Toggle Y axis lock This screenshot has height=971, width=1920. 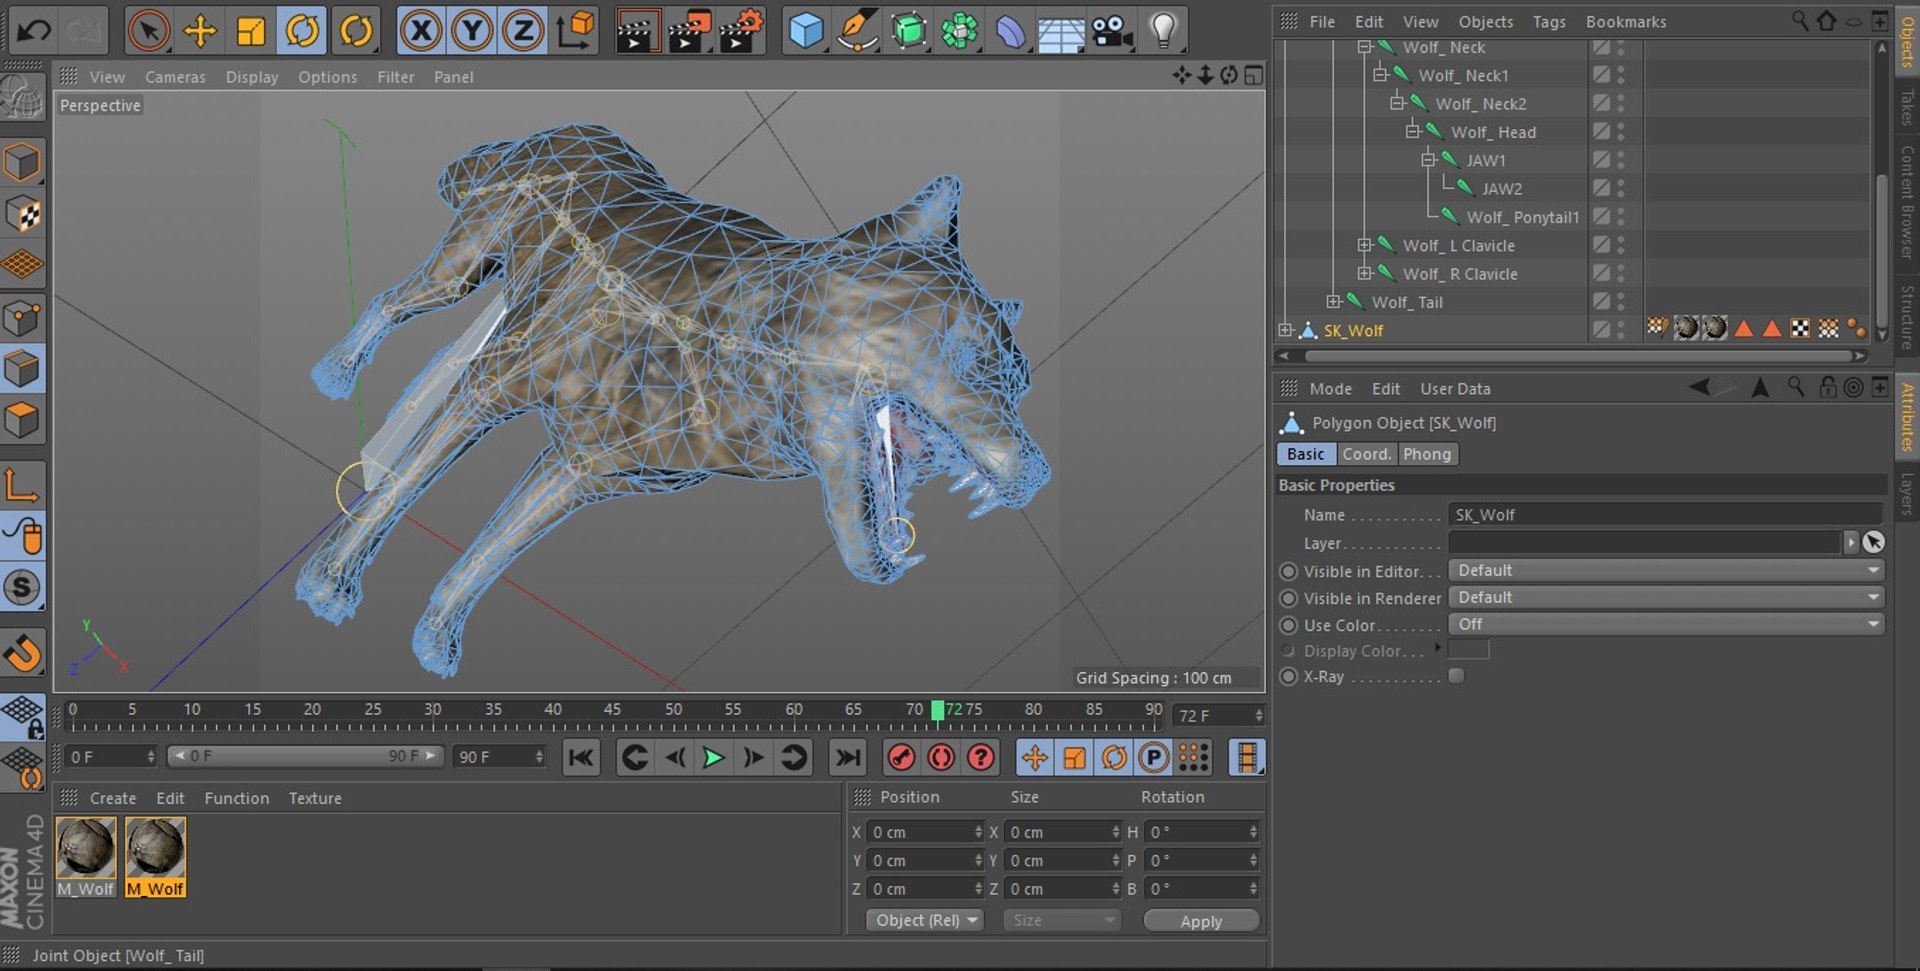(x=472, y=30)
